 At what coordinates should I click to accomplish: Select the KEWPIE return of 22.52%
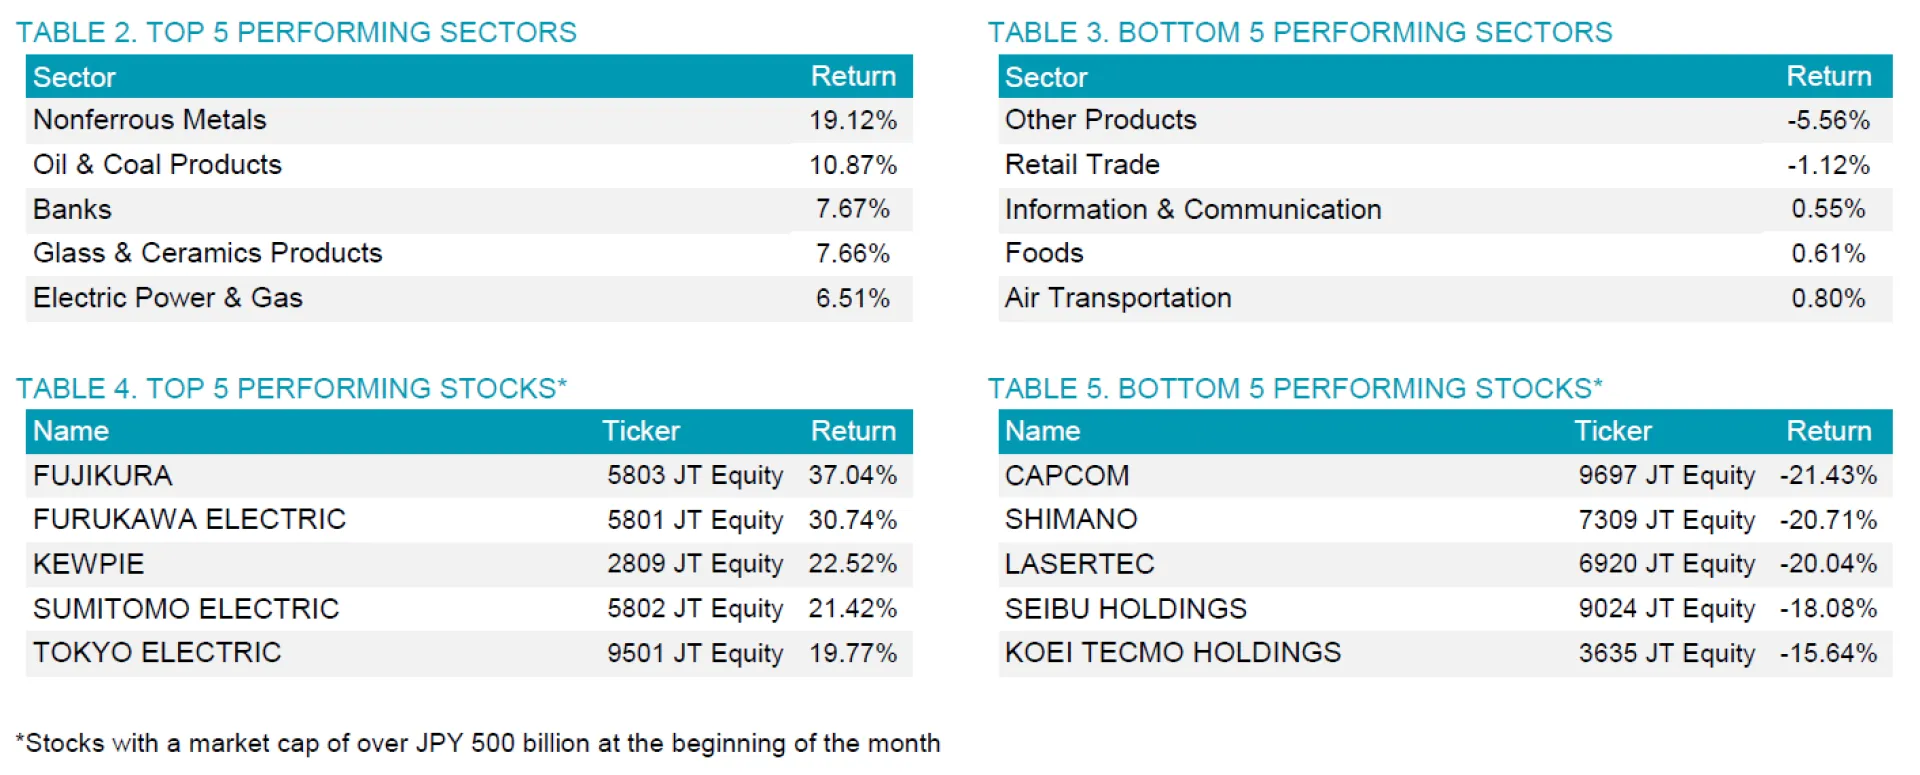(x=853, y=564)
